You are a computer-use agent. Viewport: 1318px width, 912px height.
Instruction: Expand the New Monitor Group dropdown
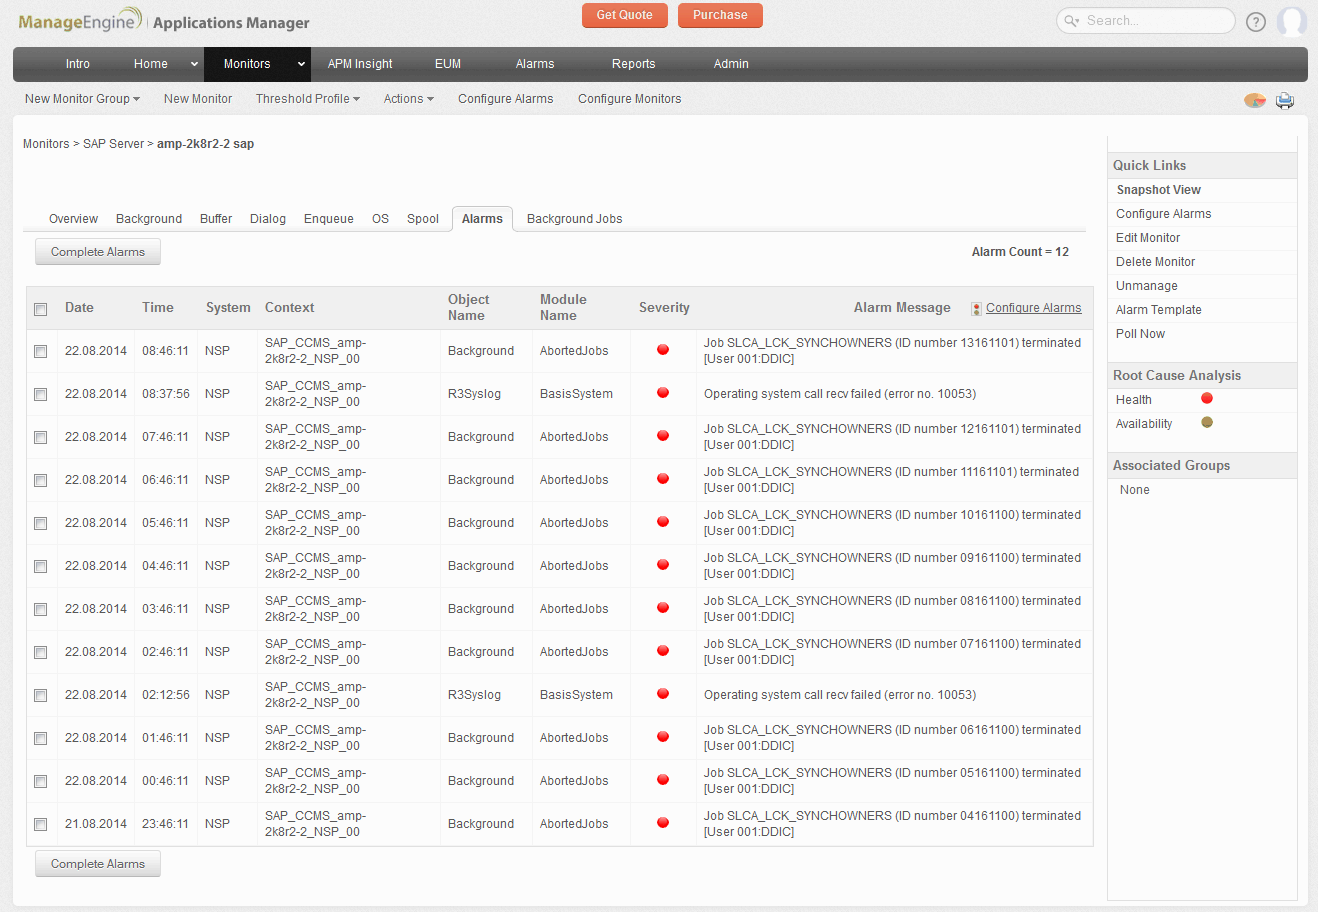[82, 99]
